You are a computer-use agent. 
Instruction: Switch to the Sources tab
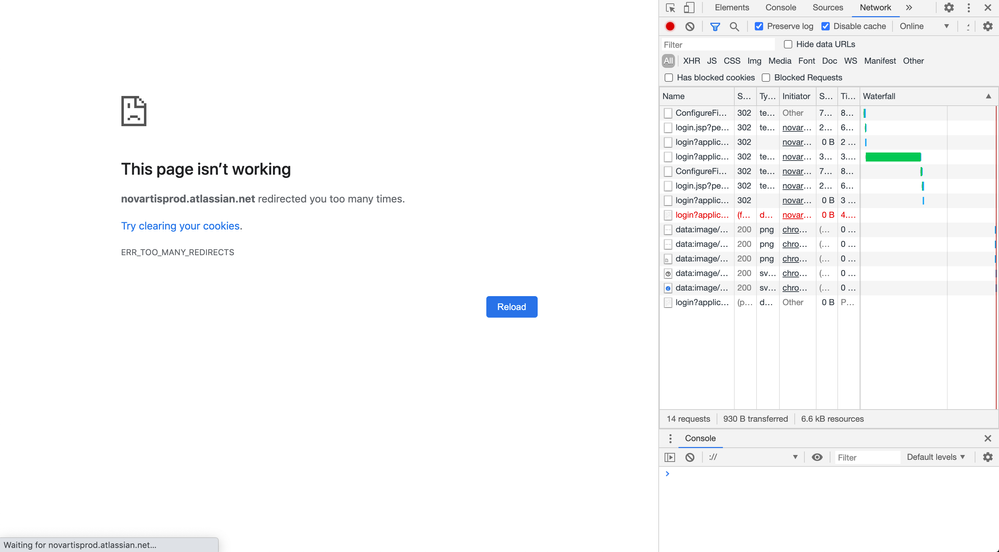click(827, 8)
